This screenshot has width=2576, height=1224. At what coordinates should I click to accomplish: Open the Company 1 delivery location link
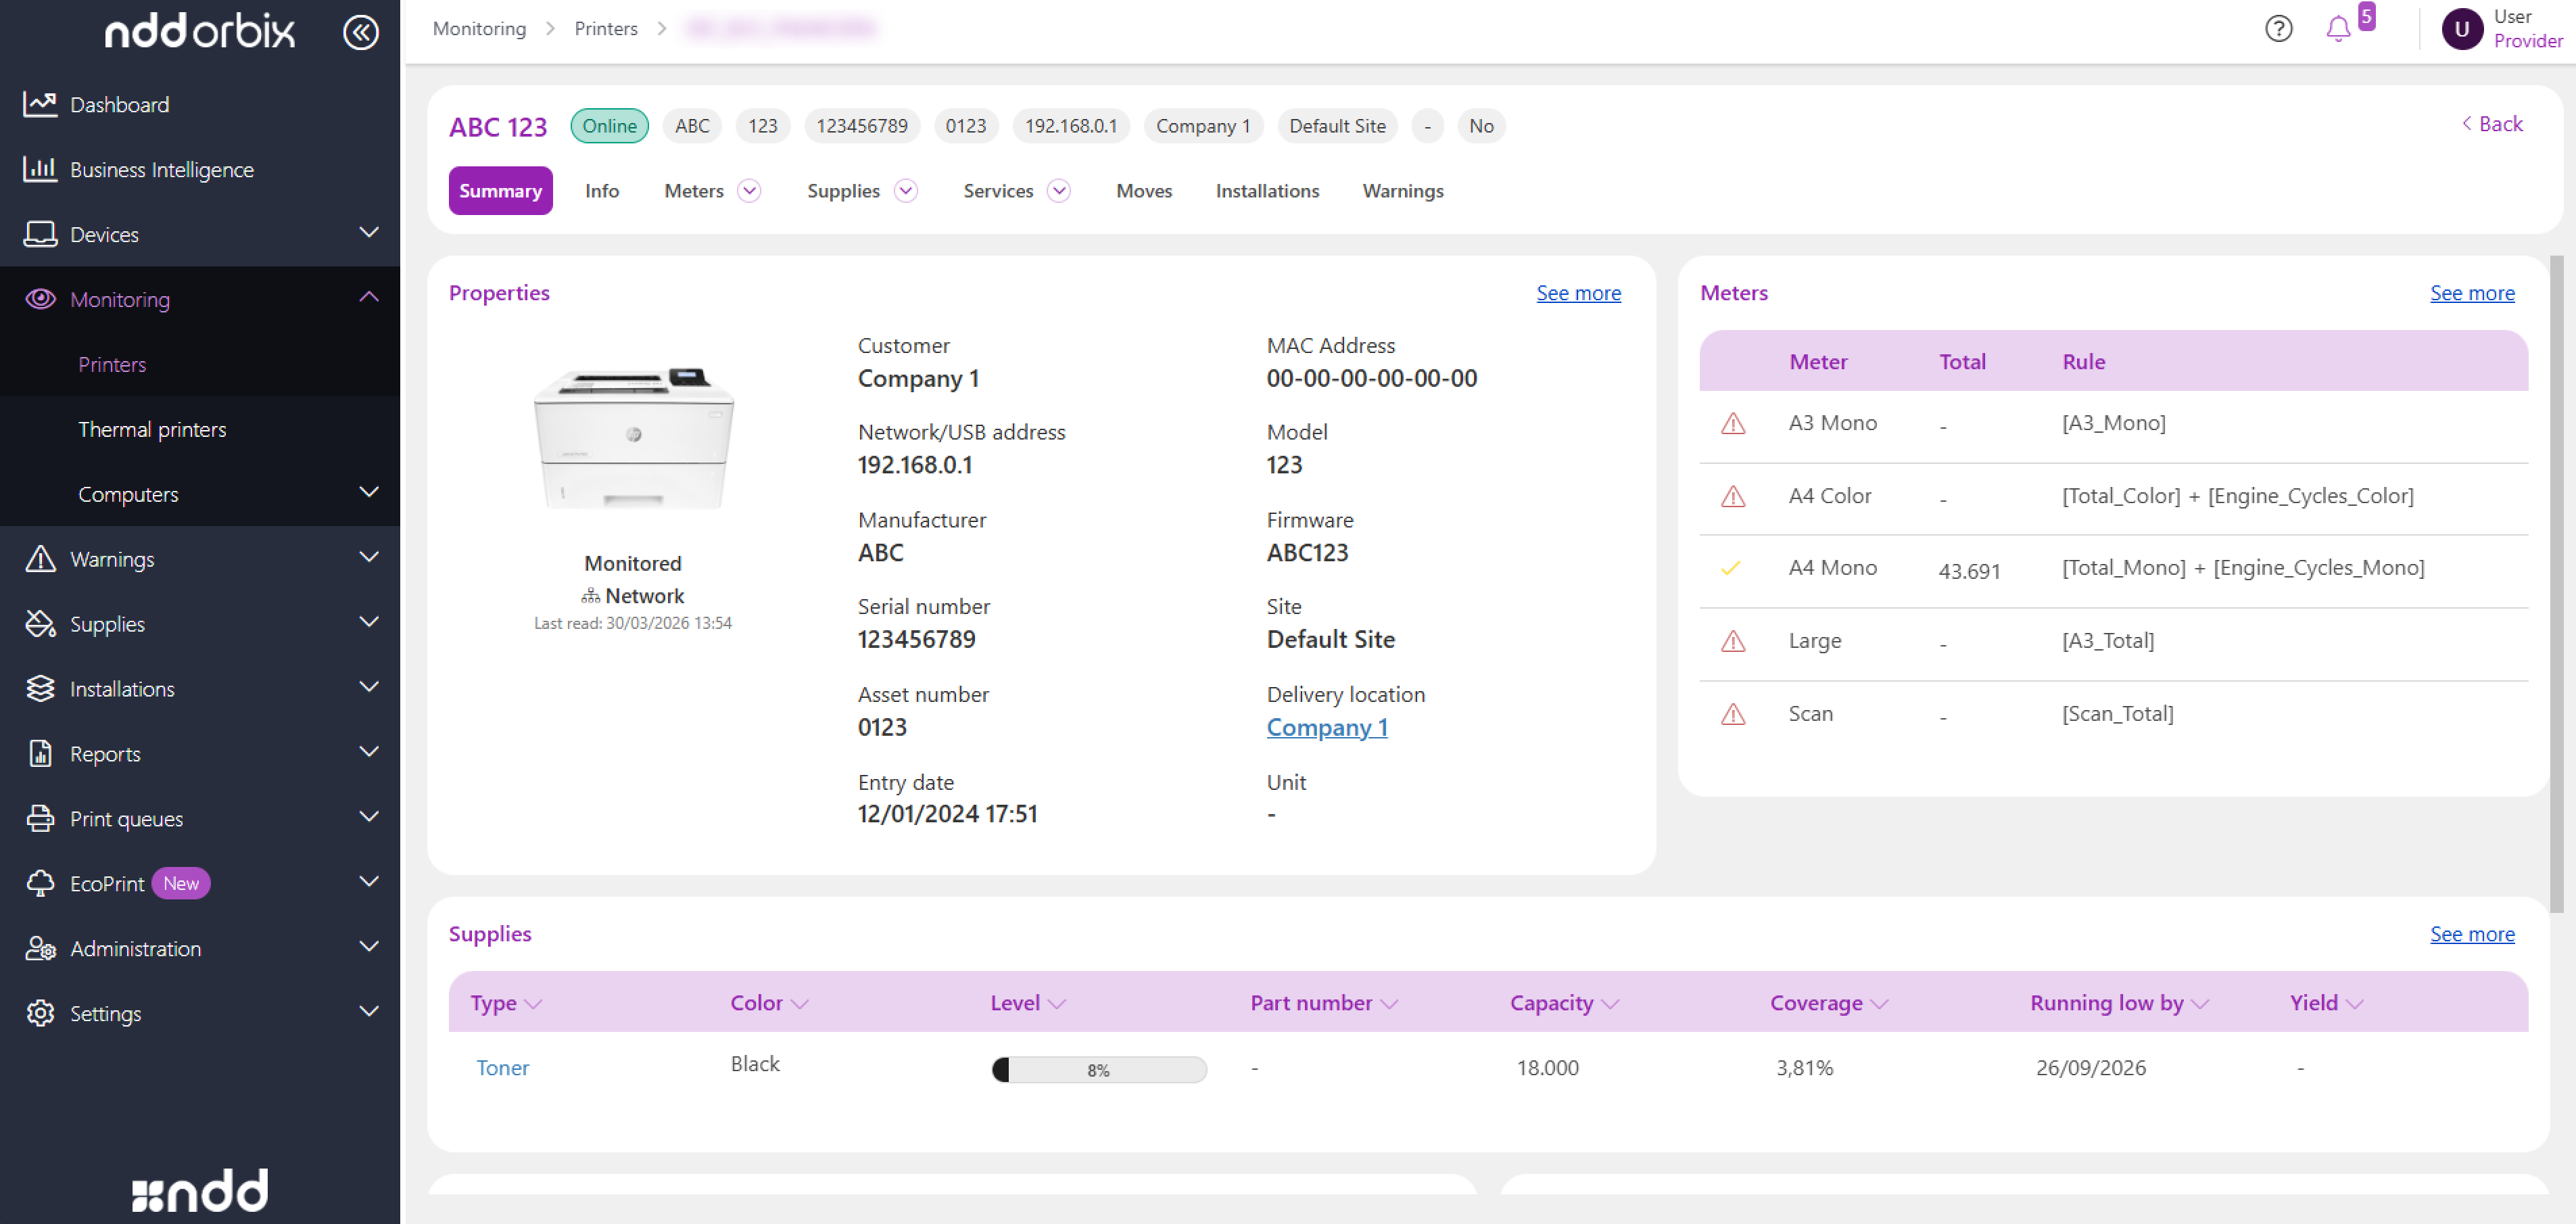pyautogui.click(x=1326, y=727)
